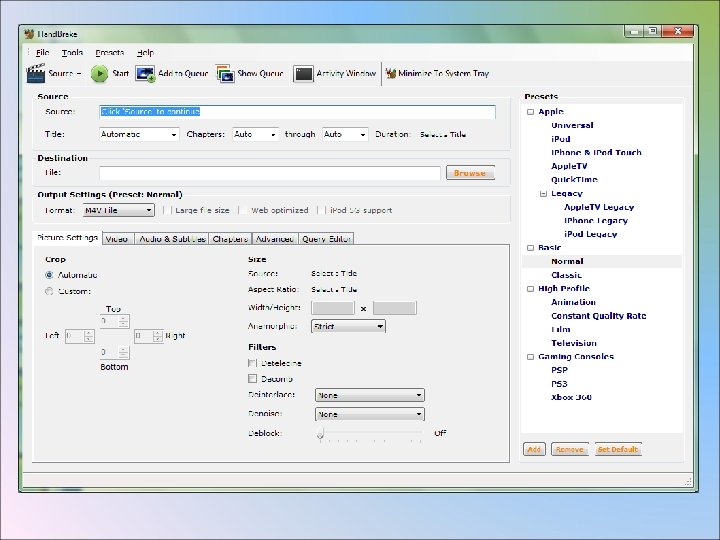Select the Animation preset
This screenshot has width=720, height=540.
573,302
